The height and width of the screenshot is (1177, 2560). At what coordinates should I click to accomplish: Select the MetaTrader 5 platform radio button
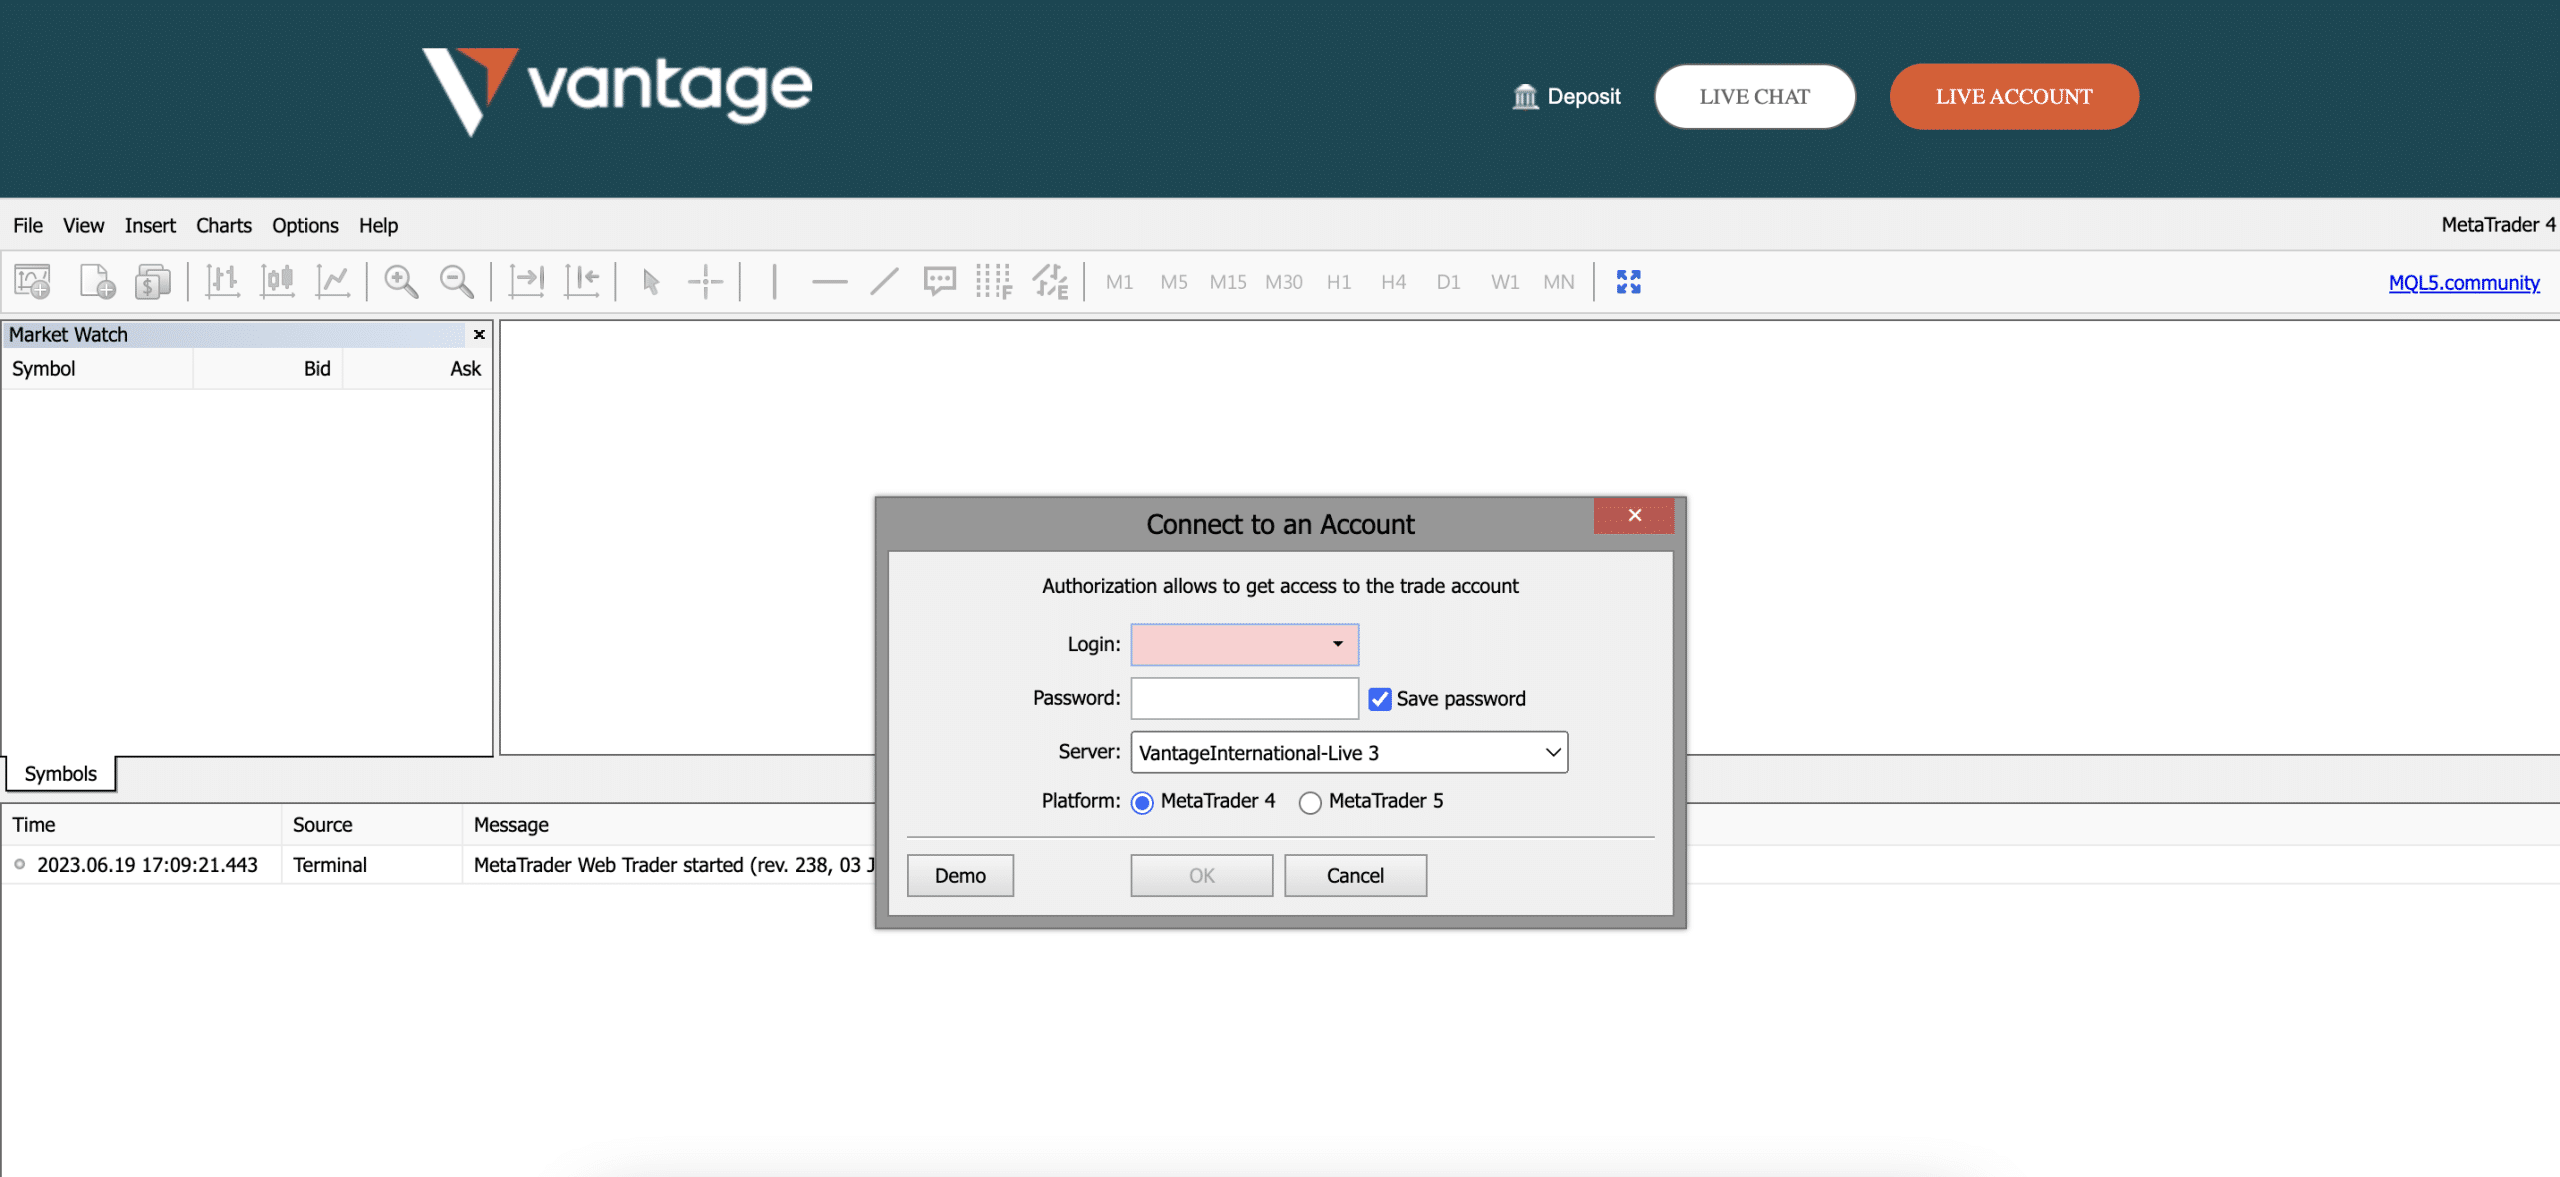pyautogui.click(x=1310, y=802)
